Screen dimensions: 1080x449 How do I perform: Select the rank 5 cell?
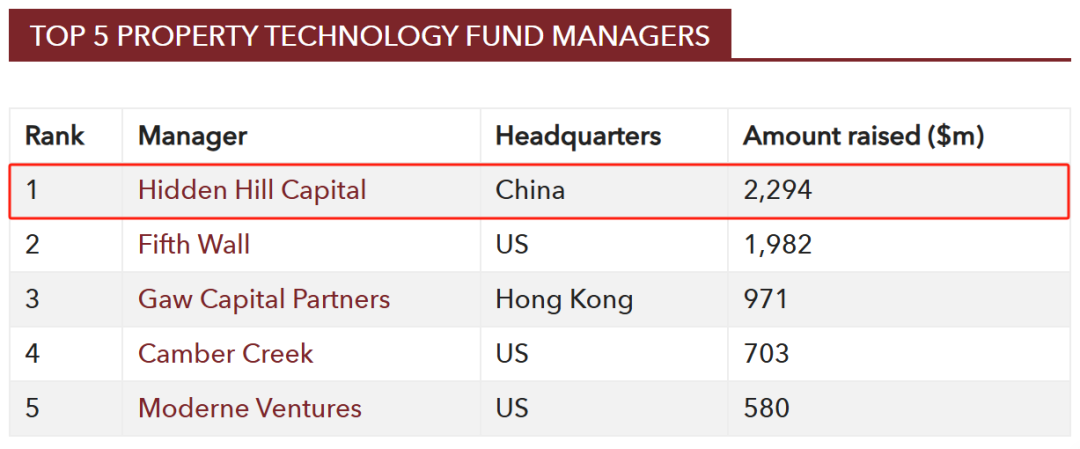[32, 408]
